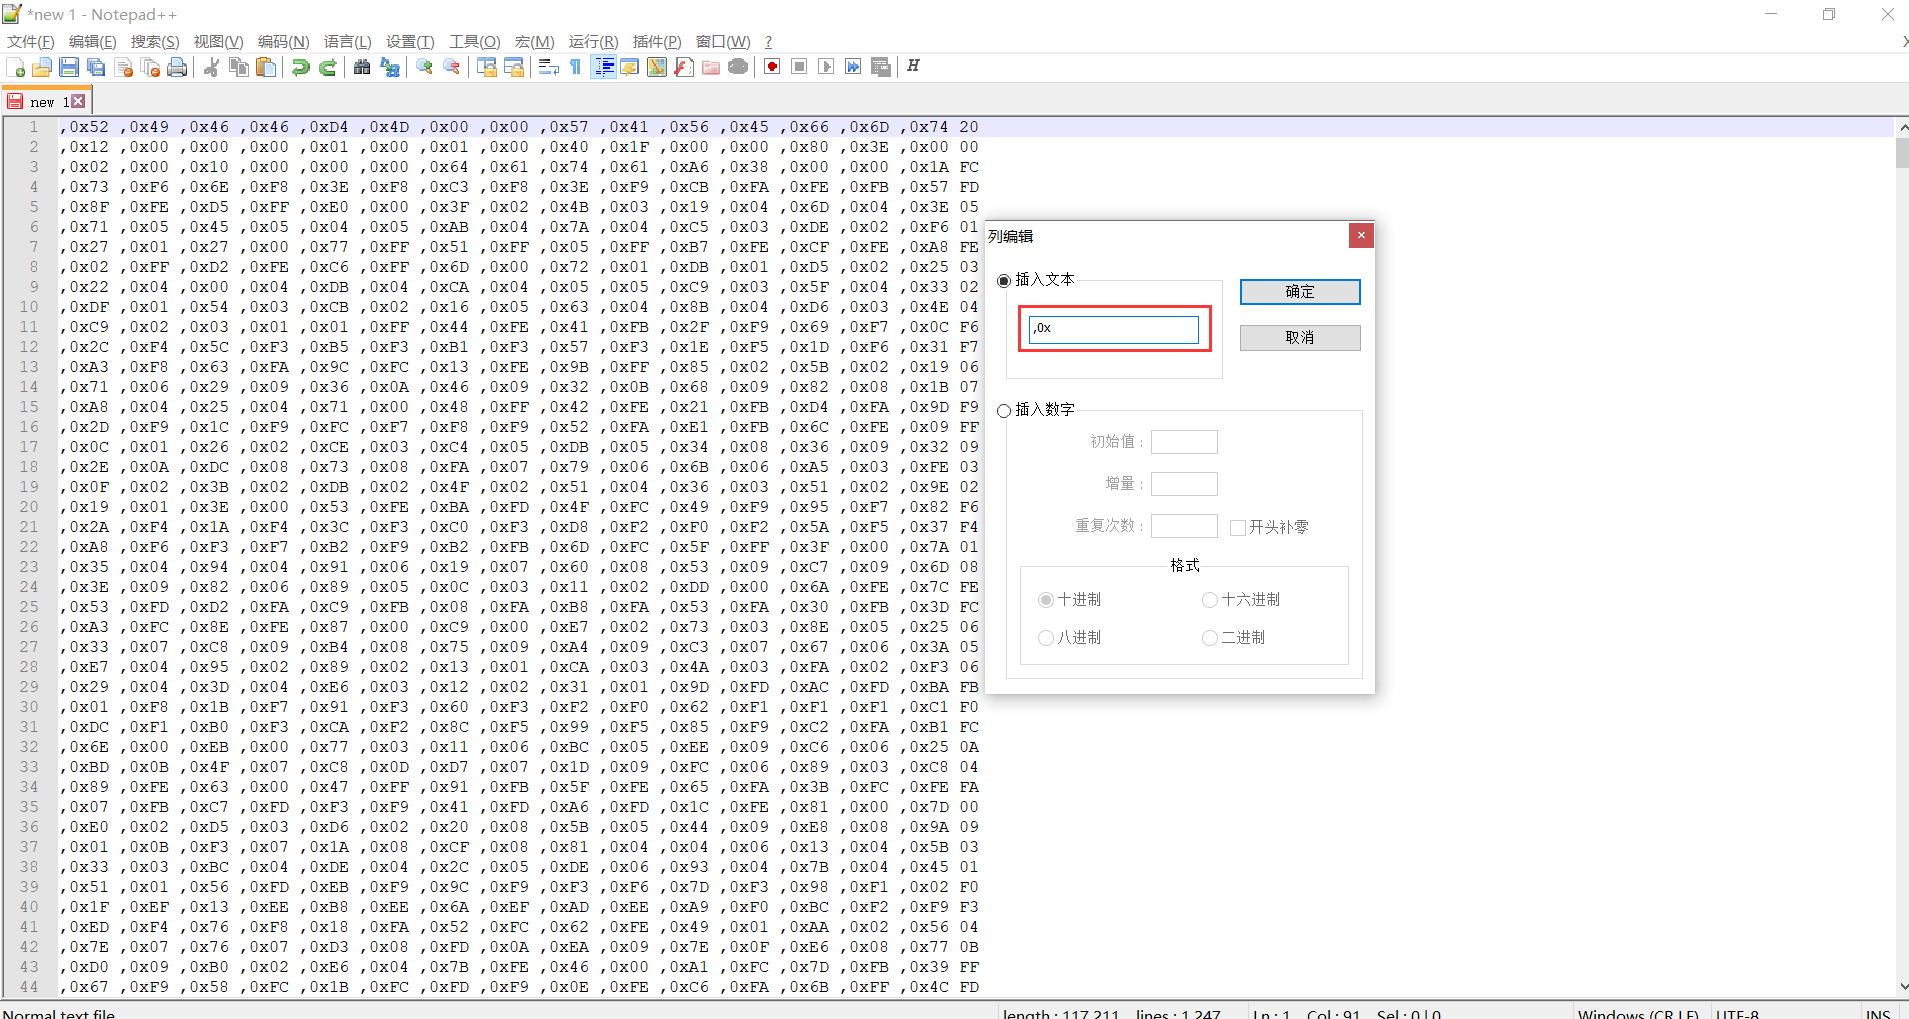Toggle synchronized vertical scrolling
This screenshot has width=1909, height=1019.
(487, 67)
